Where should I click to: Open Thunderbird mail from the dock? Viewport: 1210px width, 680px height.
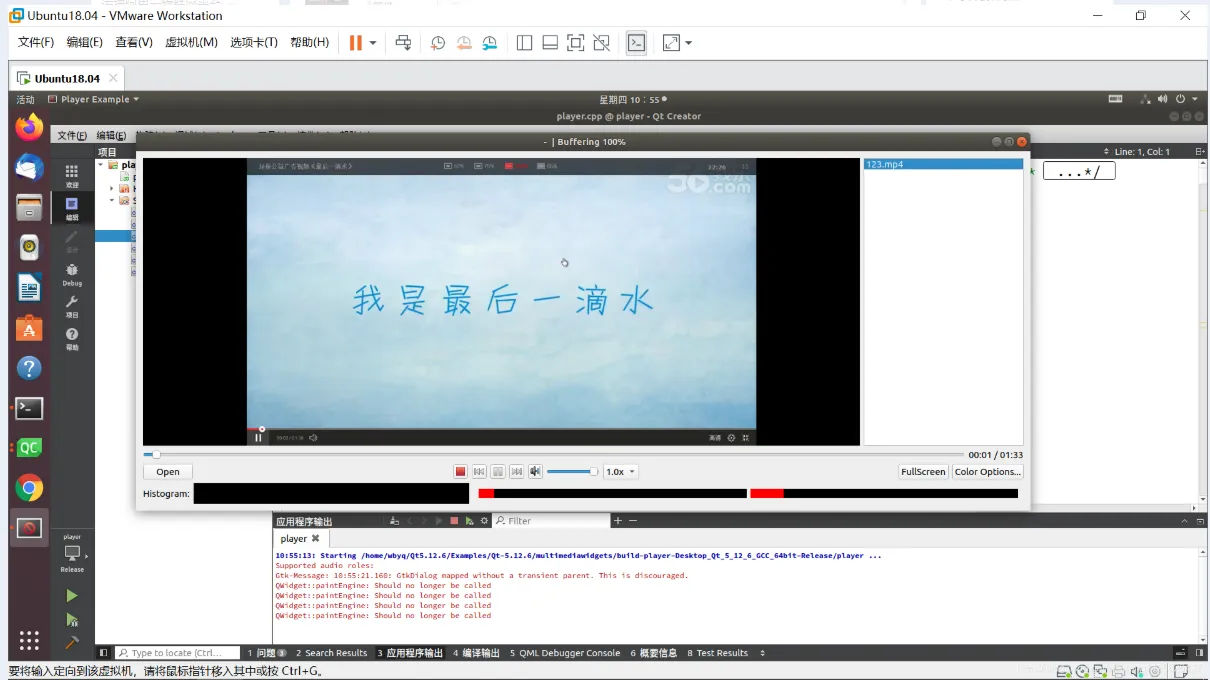coord(29,167)
